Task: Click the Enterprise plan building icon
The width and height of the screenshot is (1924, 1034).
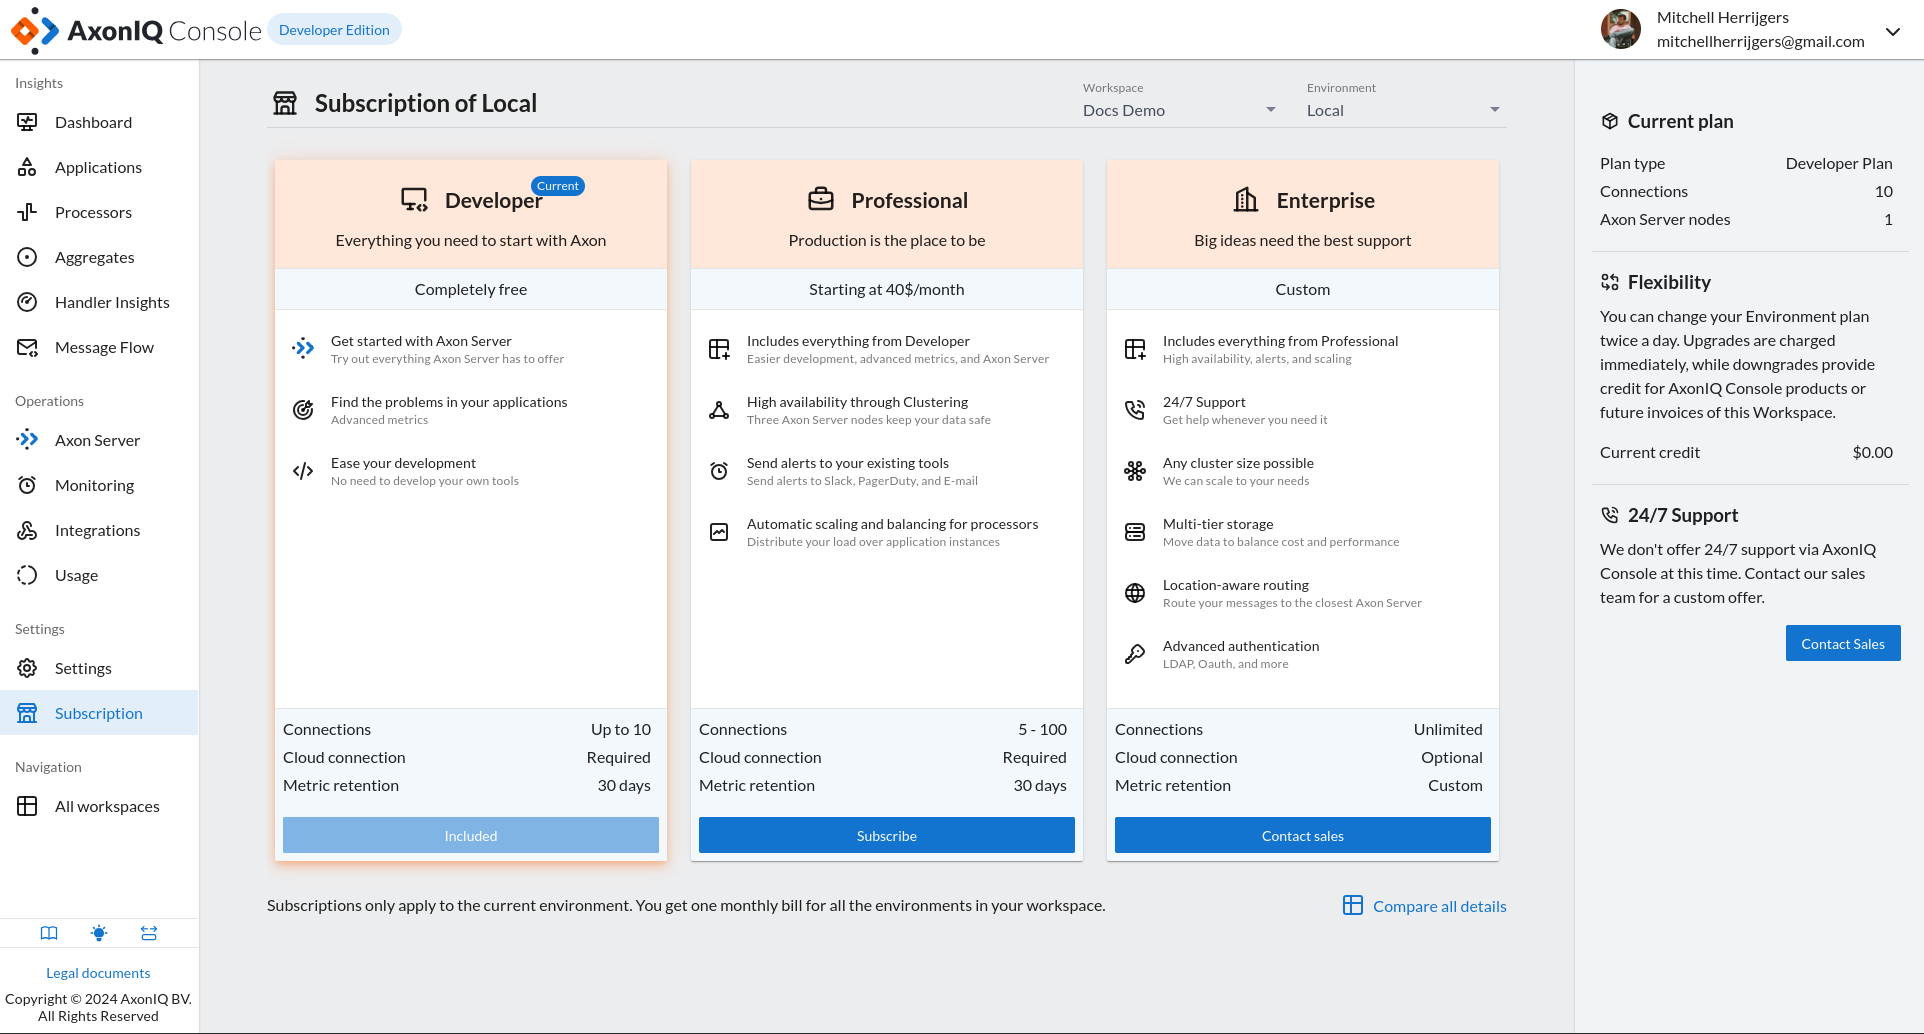Action: click(1246, 199)
